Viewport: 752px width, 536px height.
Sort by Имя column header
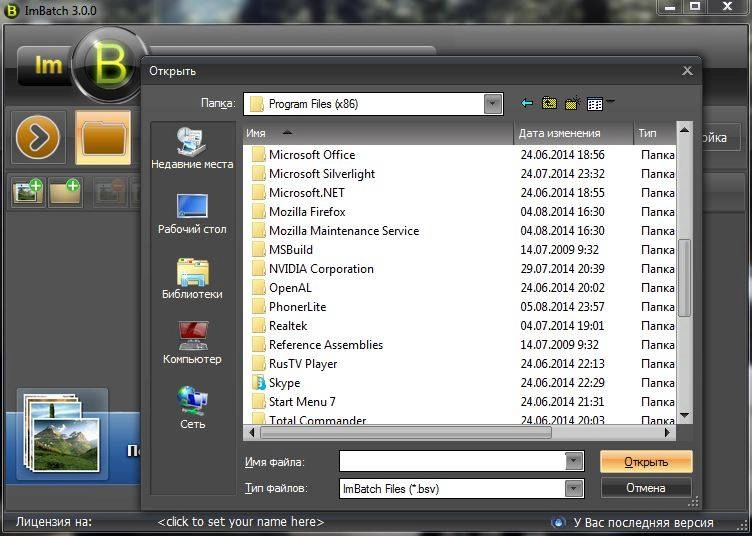tap(378, 133)
